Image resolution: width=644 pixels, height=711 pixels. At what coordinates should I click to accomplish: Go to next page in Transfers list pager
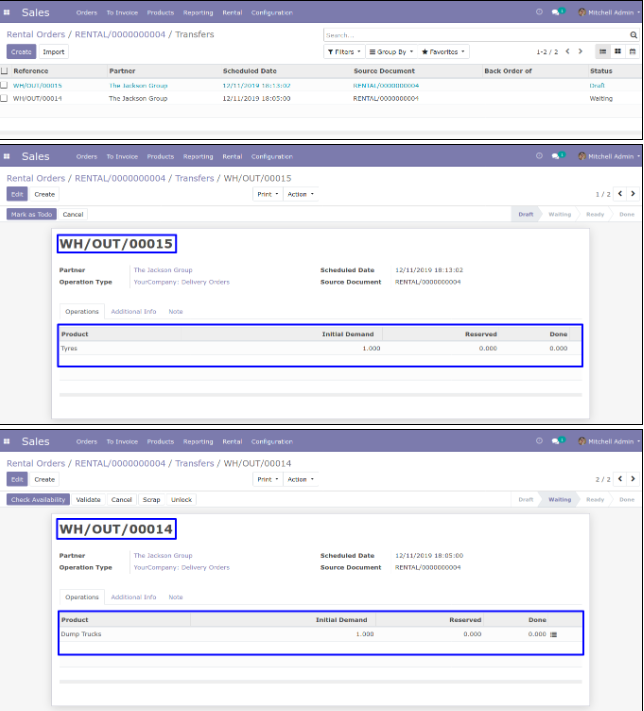582,51
